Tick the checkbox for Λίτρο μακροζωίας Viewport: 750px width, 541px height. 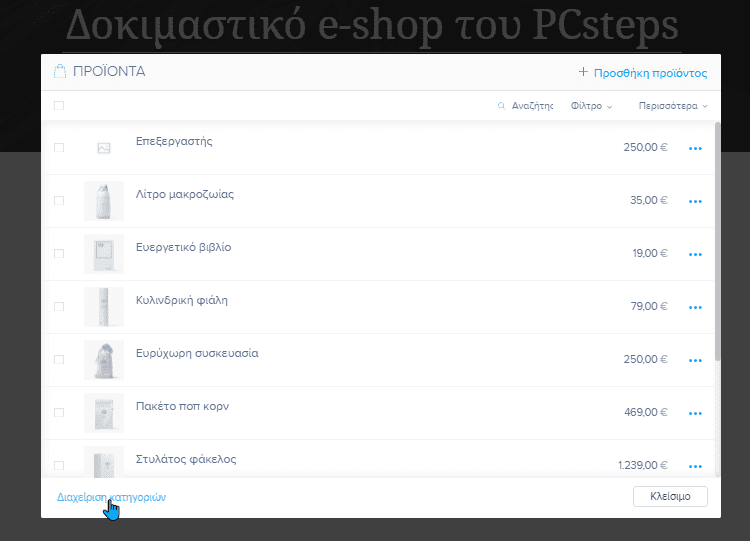[59, 200]
